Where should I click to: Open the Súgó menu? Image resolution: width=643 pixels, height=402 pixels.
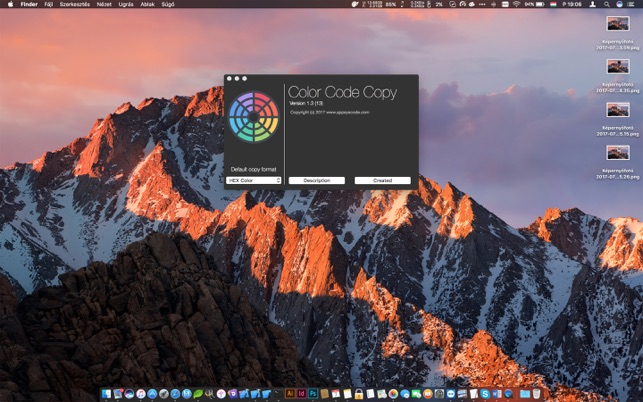168,4
